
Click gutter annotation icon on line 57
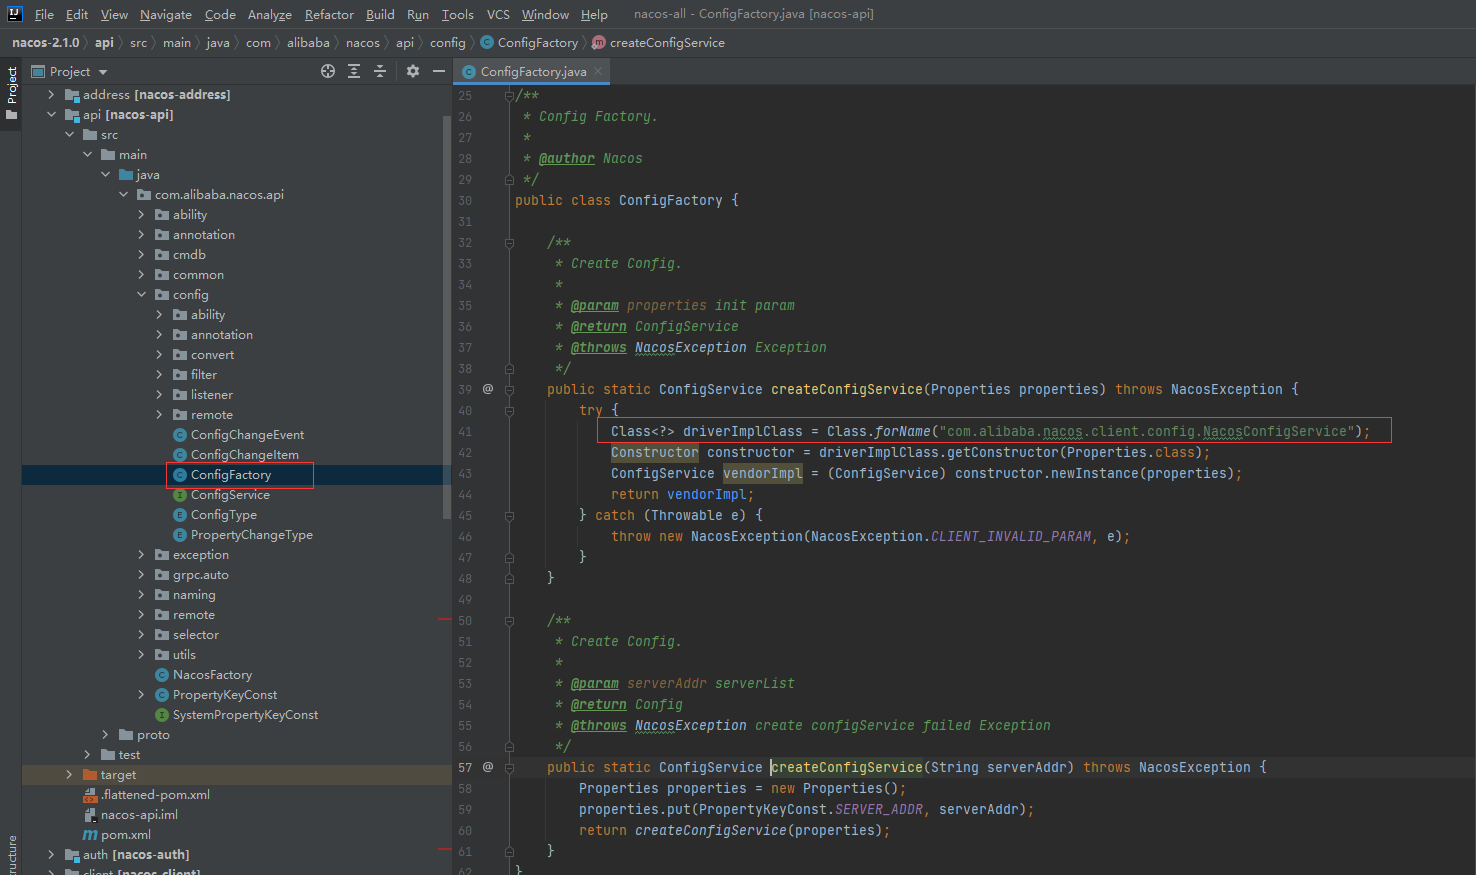click(488, 767)
